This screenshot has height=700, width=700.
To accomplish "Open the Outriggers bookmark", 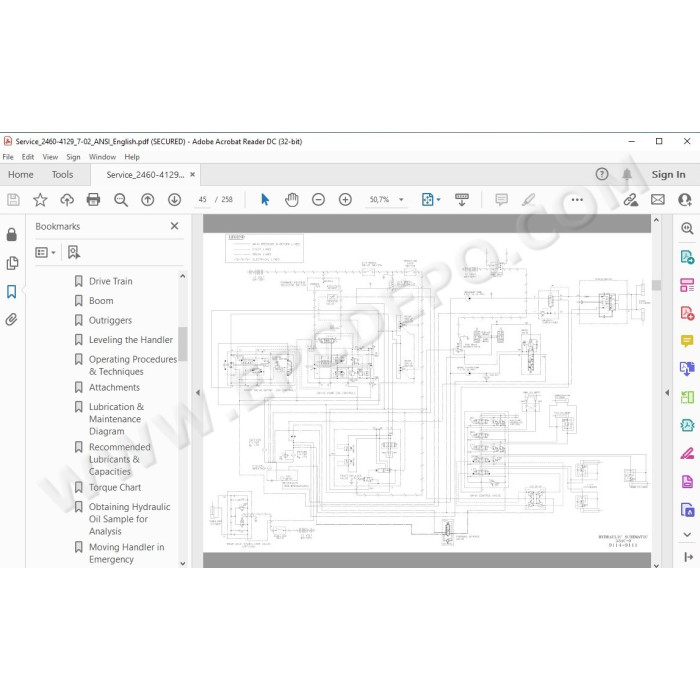I will [x=110, y=321].
